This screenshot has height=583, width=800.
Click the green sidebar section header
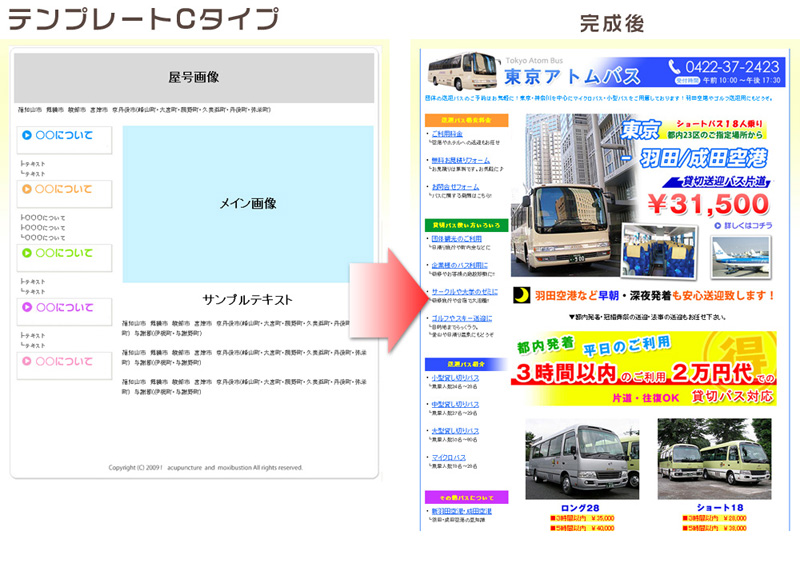[466, 225]
